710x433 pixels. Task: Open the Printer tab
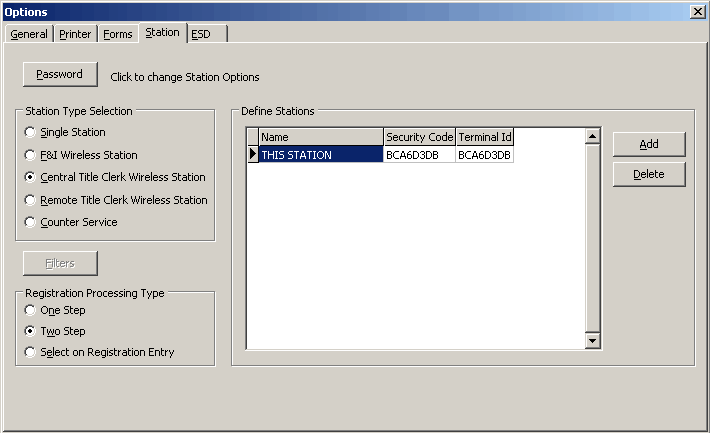coord(75,34)
